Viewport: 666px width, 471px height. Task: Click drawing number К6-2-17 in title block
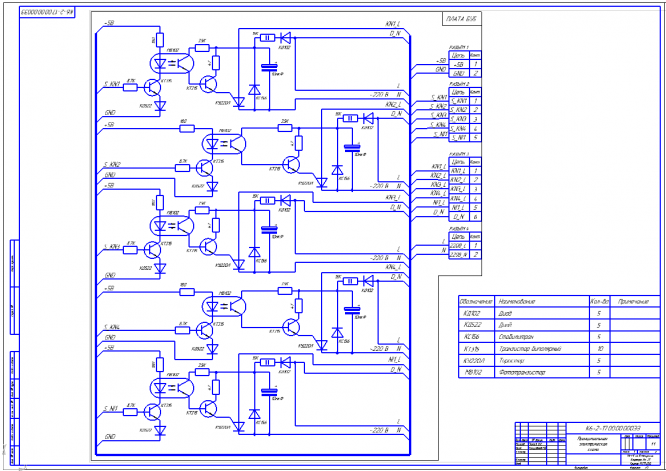tap(613, 428)
